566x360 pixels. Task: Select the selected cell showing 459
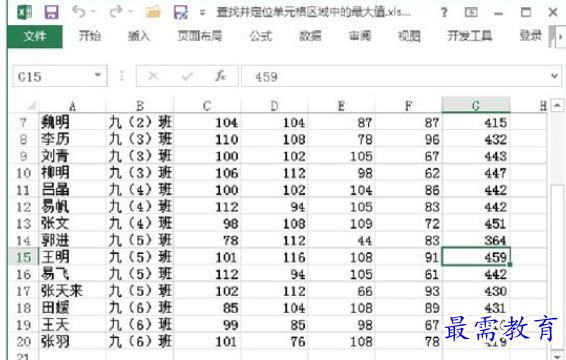476,257
